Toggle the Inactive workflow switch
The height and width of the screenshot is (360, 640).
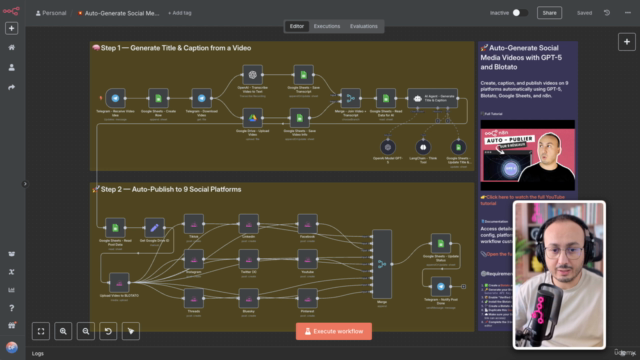tap(520, 13)
